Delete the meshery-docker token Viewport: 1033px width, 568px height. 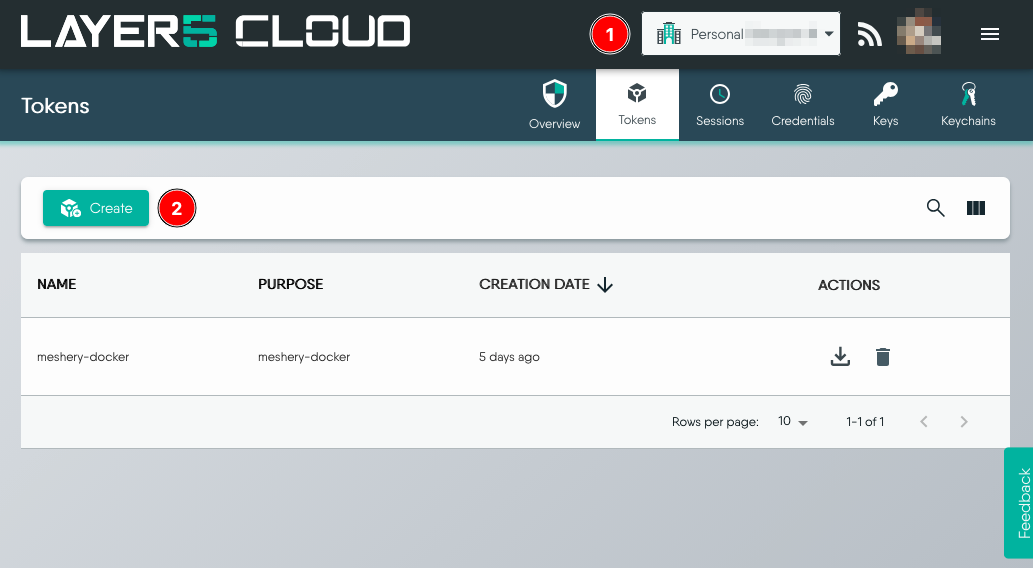click(882, 357)
